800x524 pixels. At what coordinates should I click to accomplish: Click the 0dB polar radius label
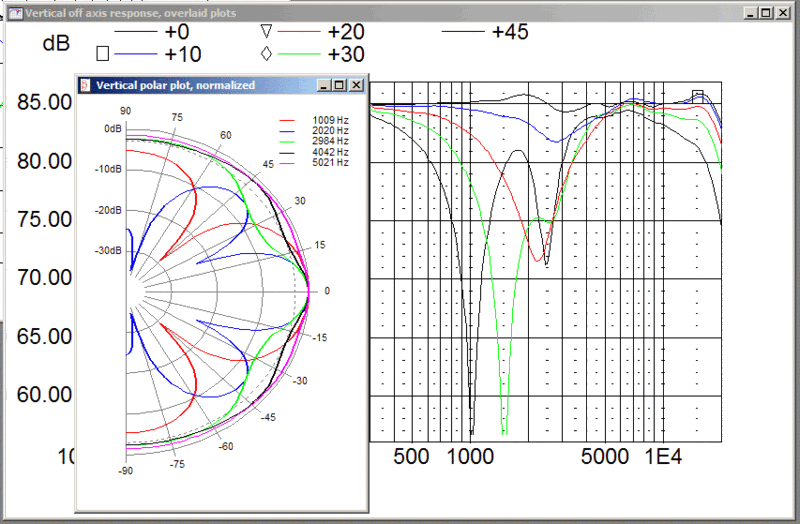click(x=113, y=129)
